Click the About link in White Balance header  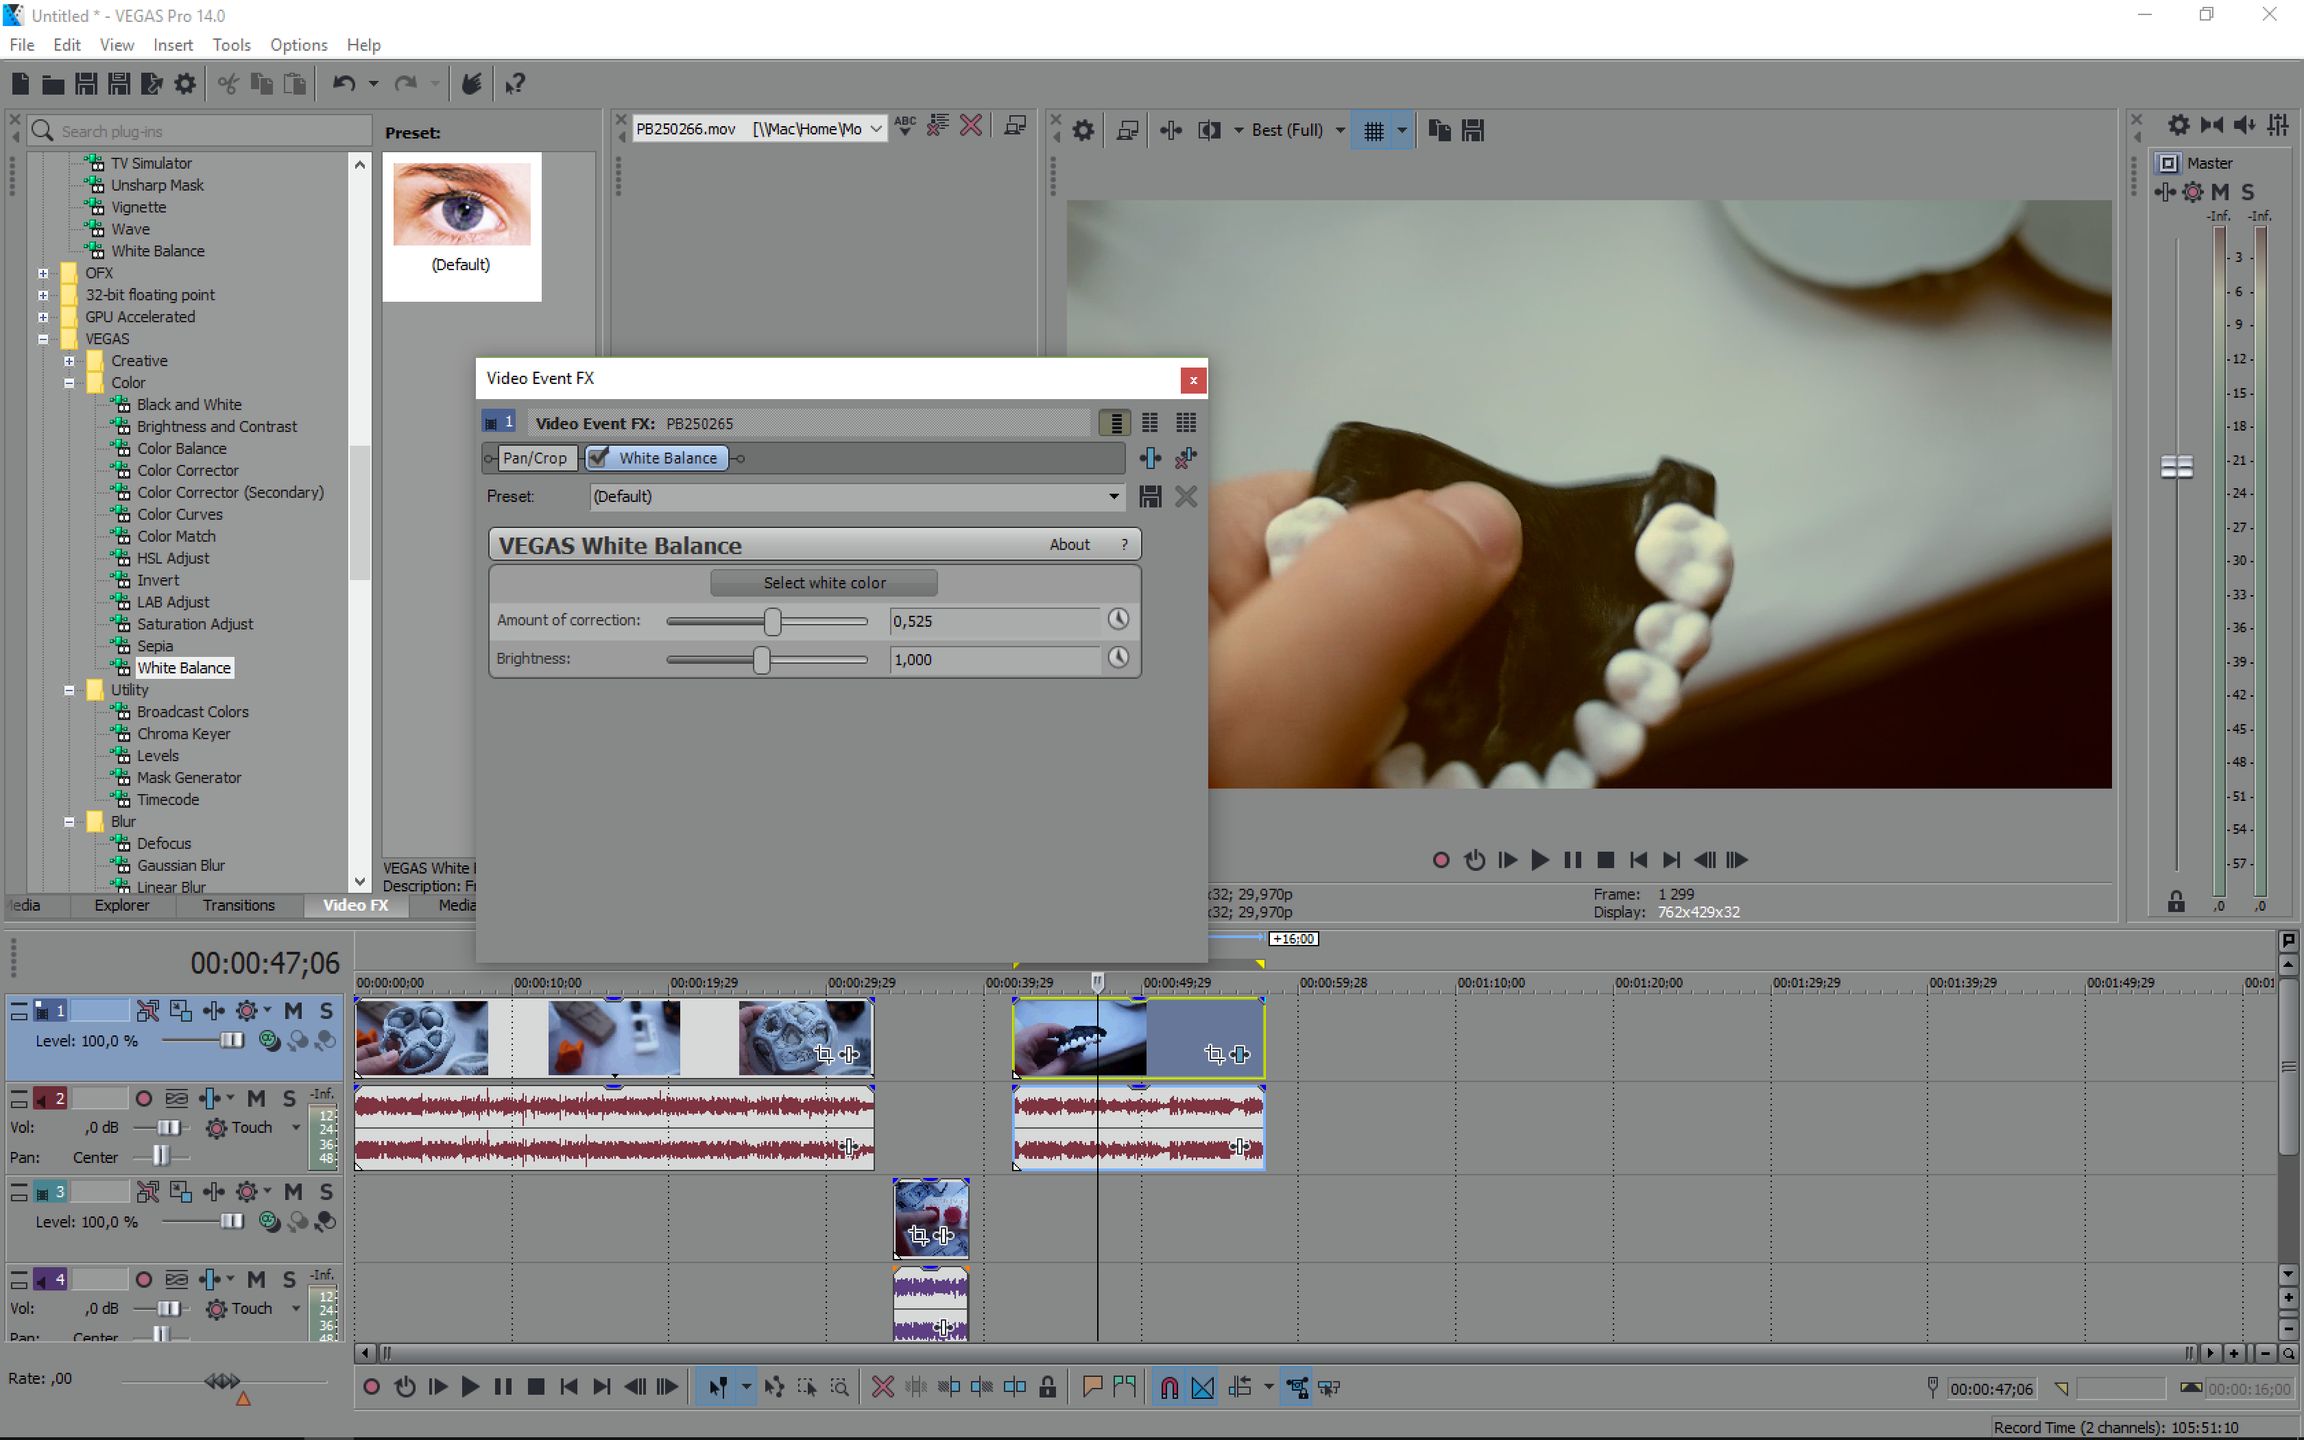pos(1069,545)
